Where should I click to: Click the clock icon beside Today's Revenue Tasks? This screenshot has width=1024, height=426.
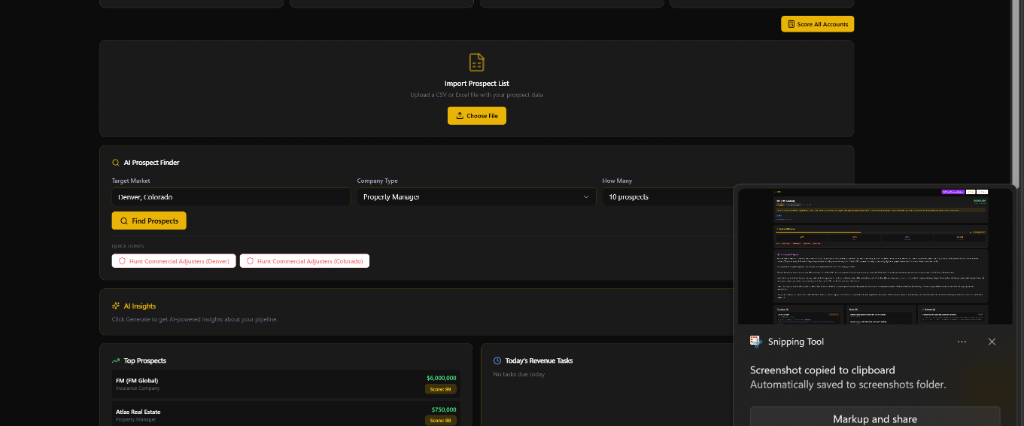tap(497, 361)
